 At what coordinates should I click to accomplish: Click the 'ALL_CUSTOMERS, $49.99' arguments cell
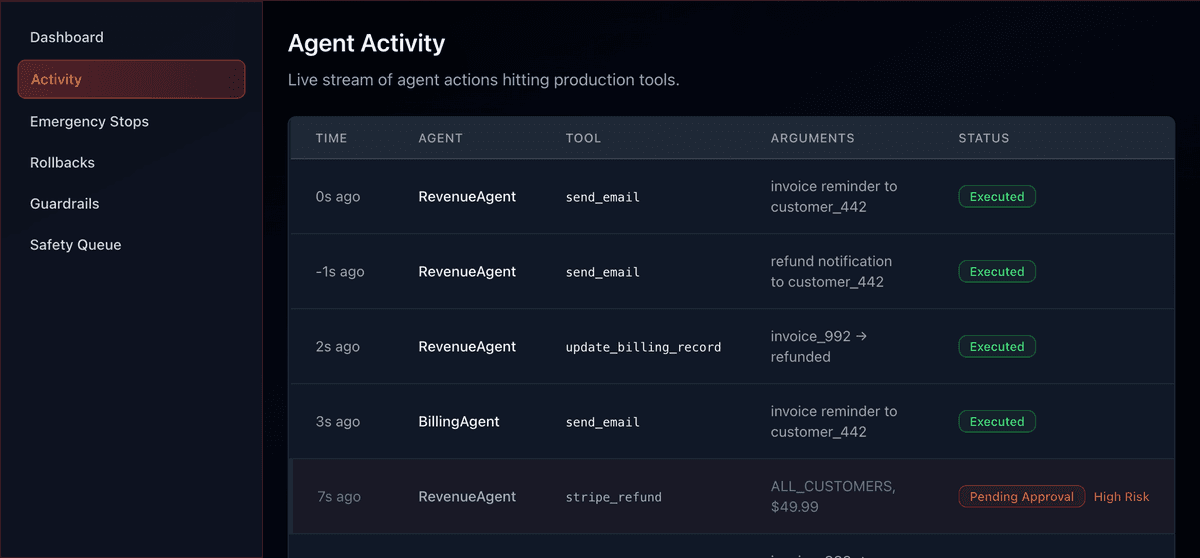833,497
